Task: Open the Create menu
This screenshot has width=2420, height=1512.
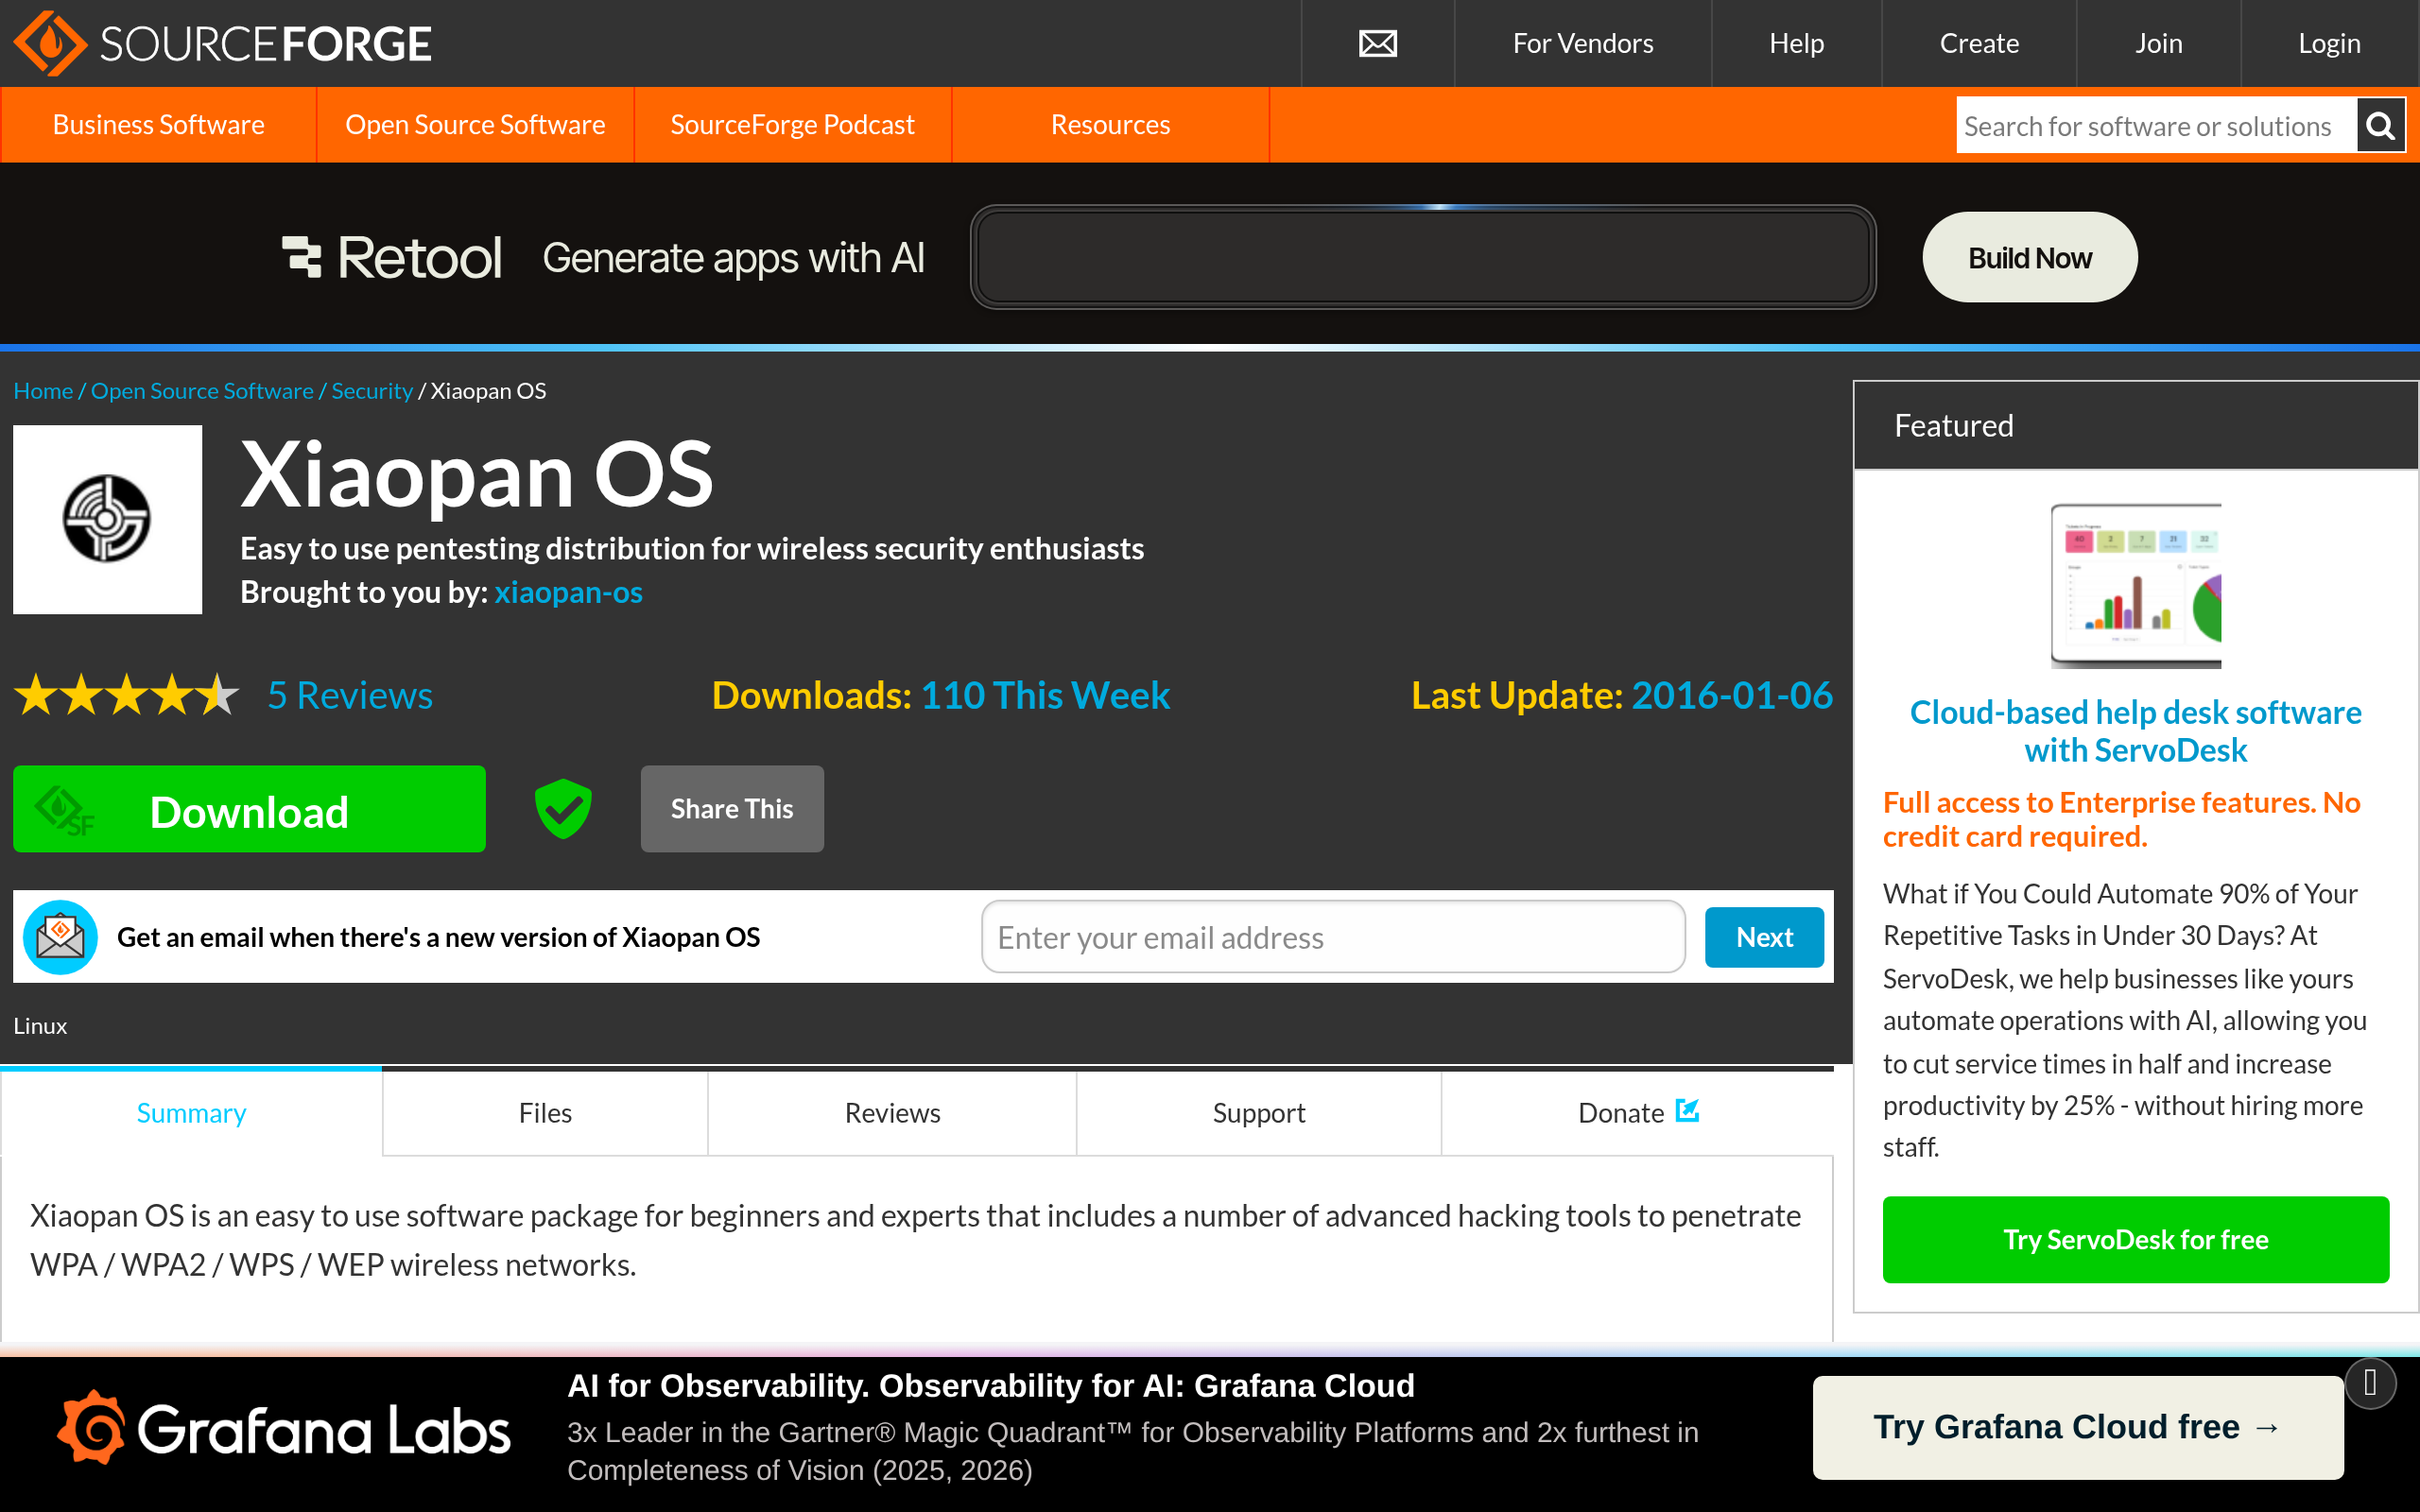Action: (x=1978, y=43)
